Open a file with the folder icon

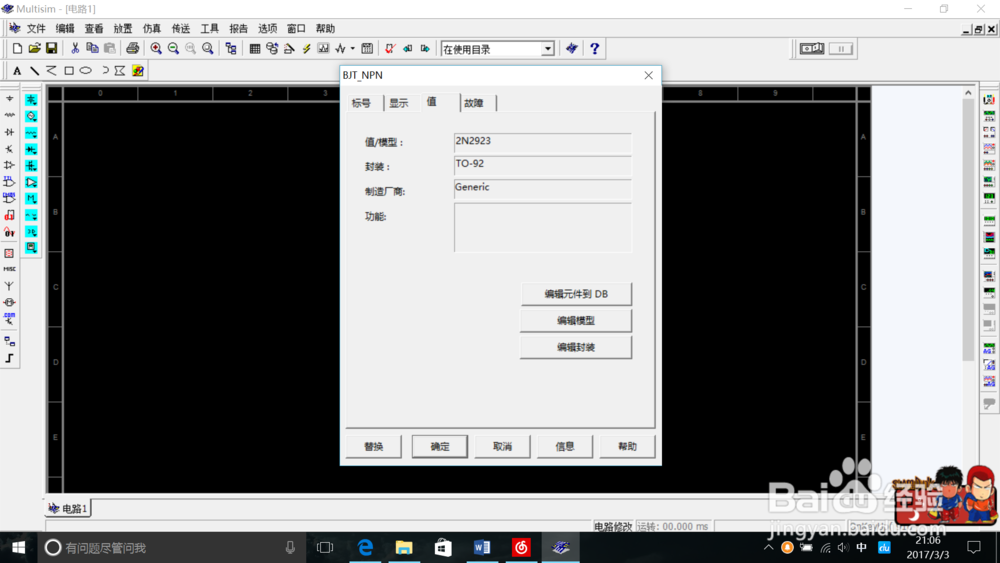tap(34, 48)
